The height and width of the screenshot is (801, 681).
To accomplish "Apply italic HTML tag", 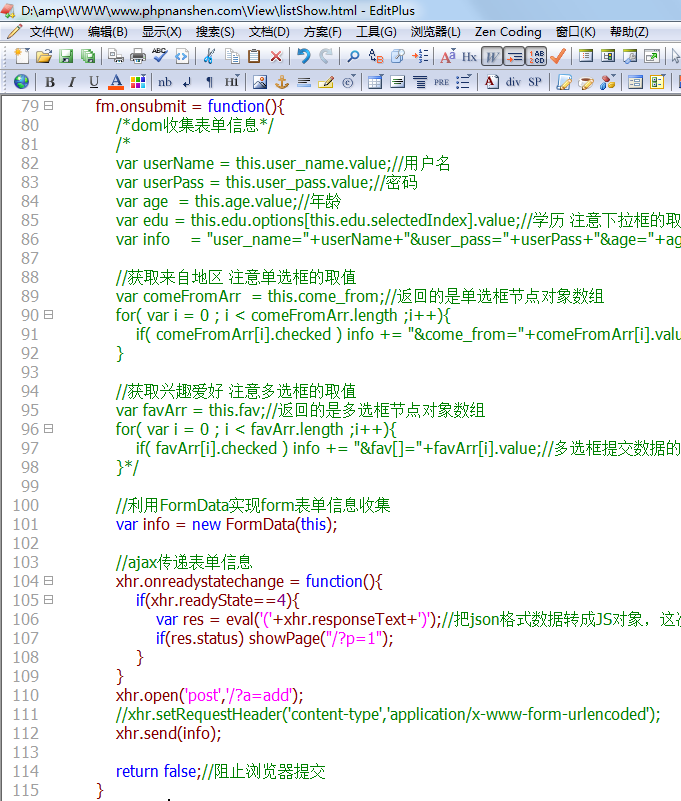I will pyautogui.click(x=72, y=82).
